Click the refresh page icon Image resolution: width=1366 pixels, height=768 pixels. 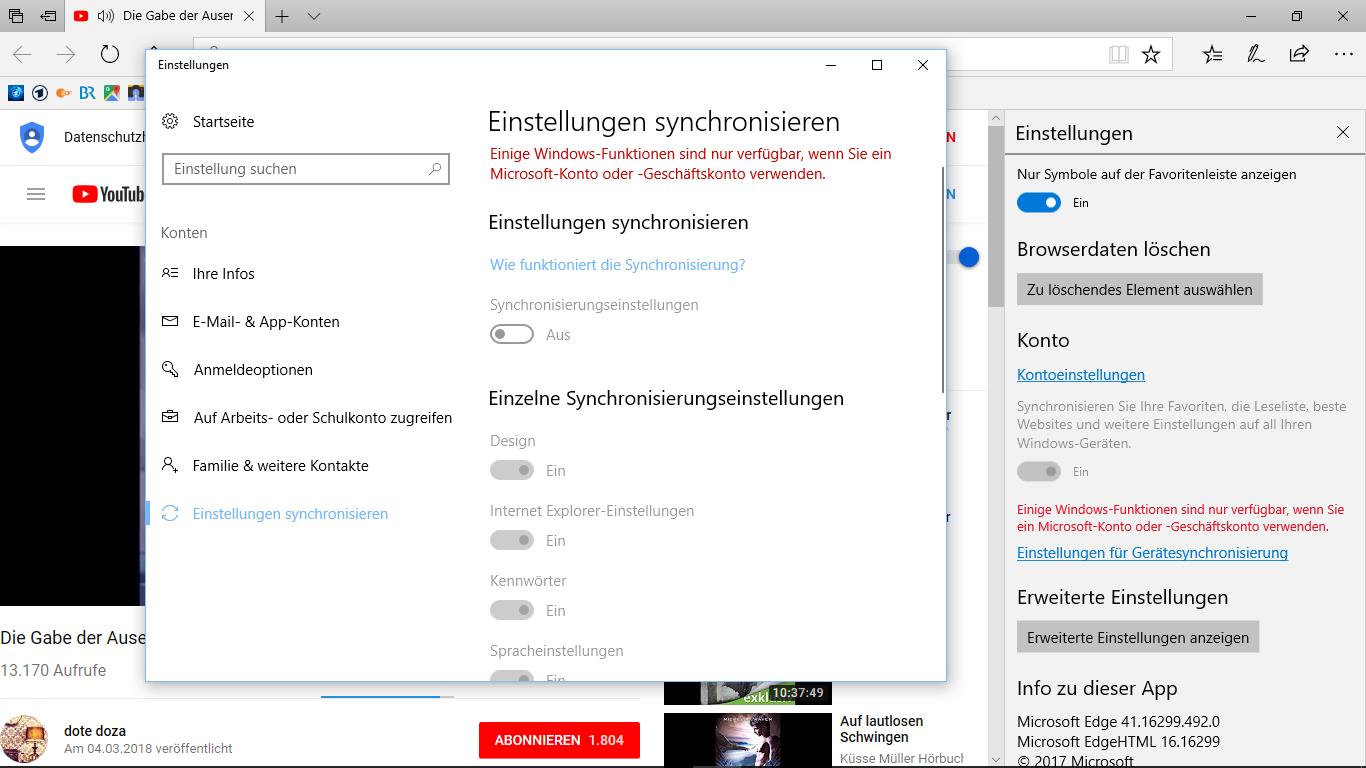(110, 55)
